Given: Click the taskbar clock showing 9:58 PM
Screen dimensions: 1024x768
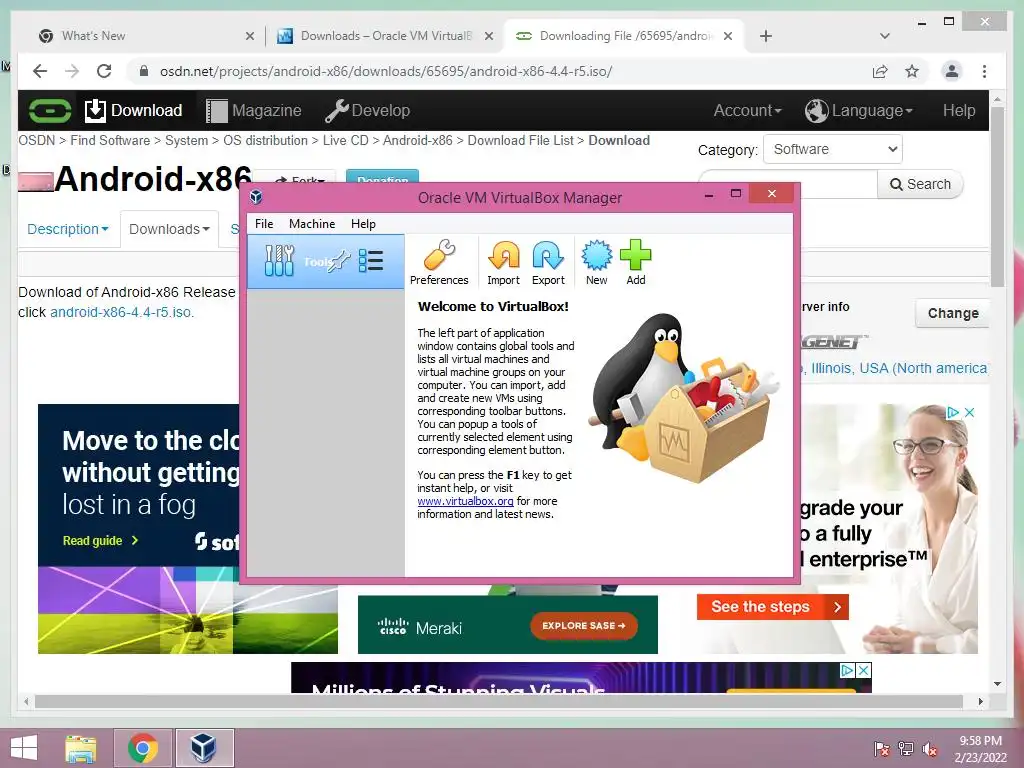Looking at the screenshot, I should tap(980, 749).
